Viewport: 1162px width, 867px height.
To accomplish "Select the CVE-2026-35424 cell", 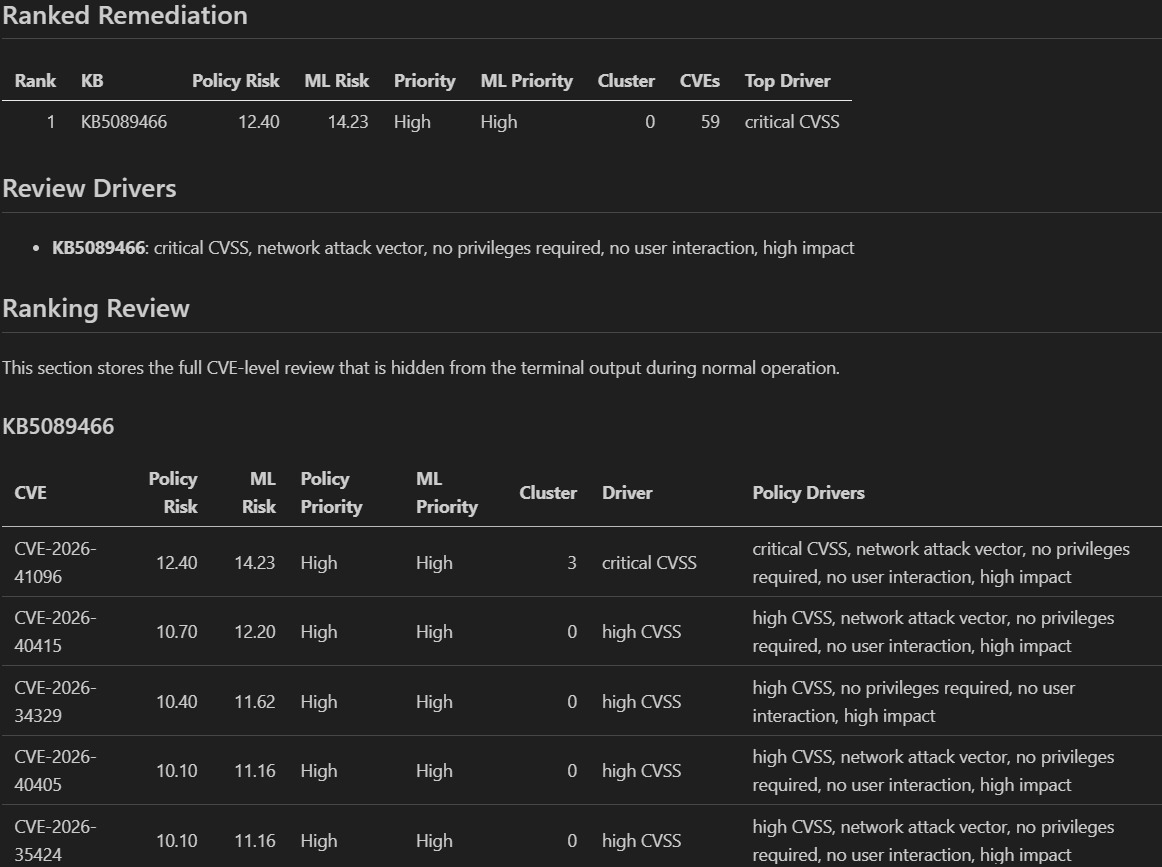I will tap(56, 840).
